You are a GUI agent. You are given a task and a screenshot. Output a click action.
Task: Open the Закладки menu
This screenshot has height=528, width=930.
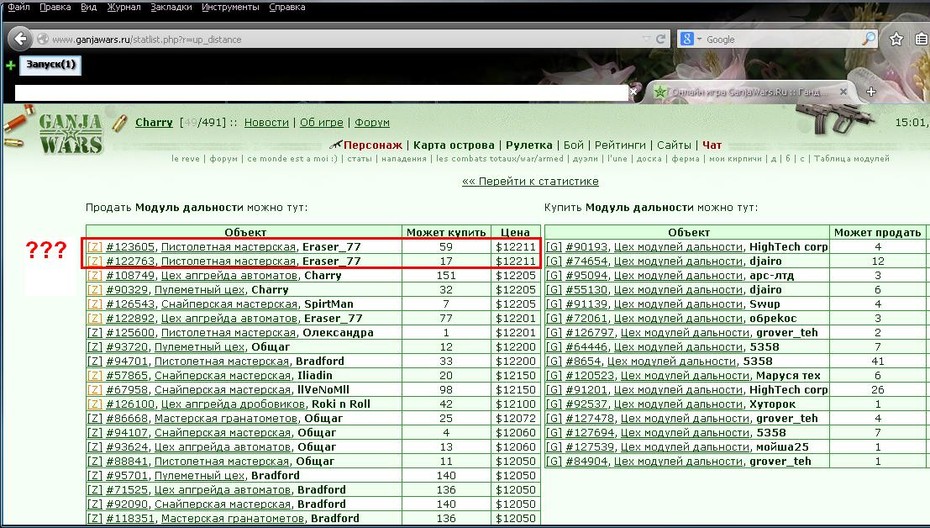pos(171,7)
